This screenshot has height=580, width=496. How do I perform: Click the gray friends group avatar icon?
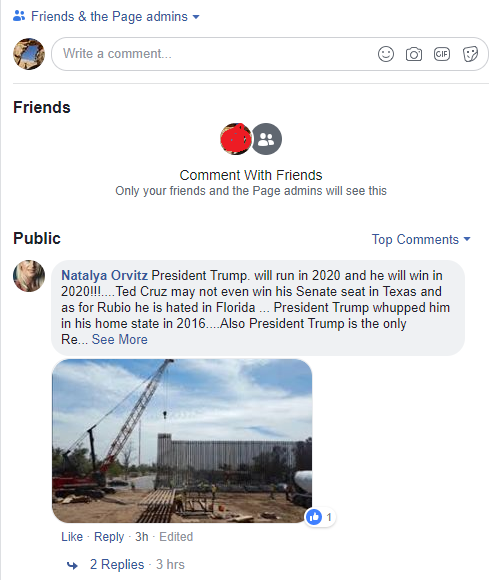(266, 139)
